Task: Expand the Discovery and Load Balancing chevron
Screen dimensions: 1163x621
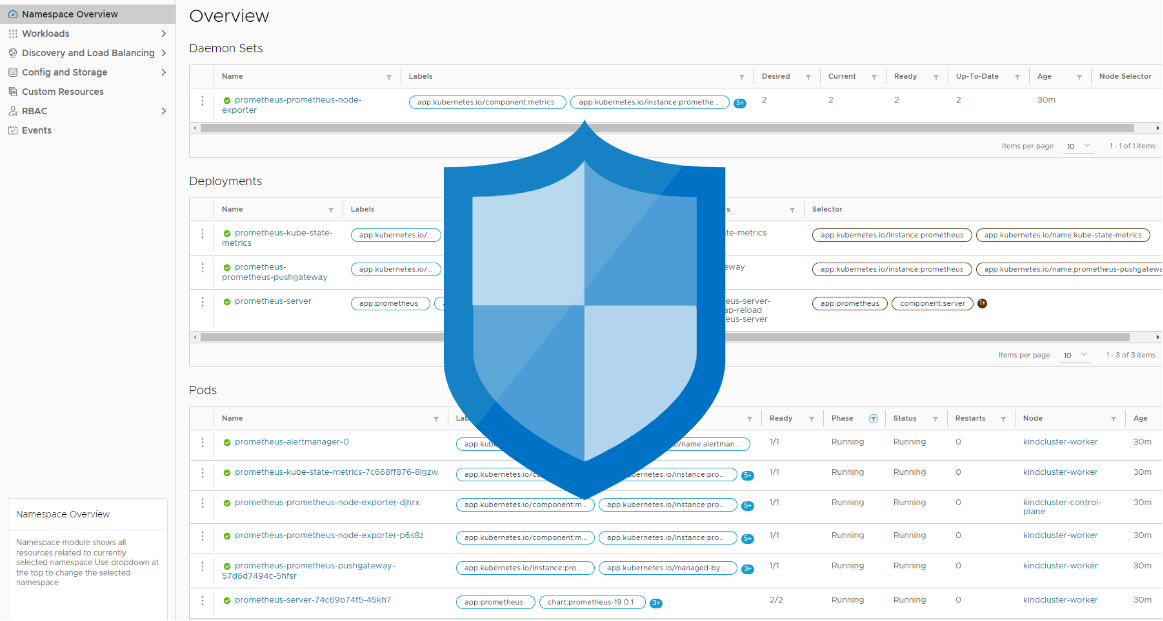Action: (164, 53)
